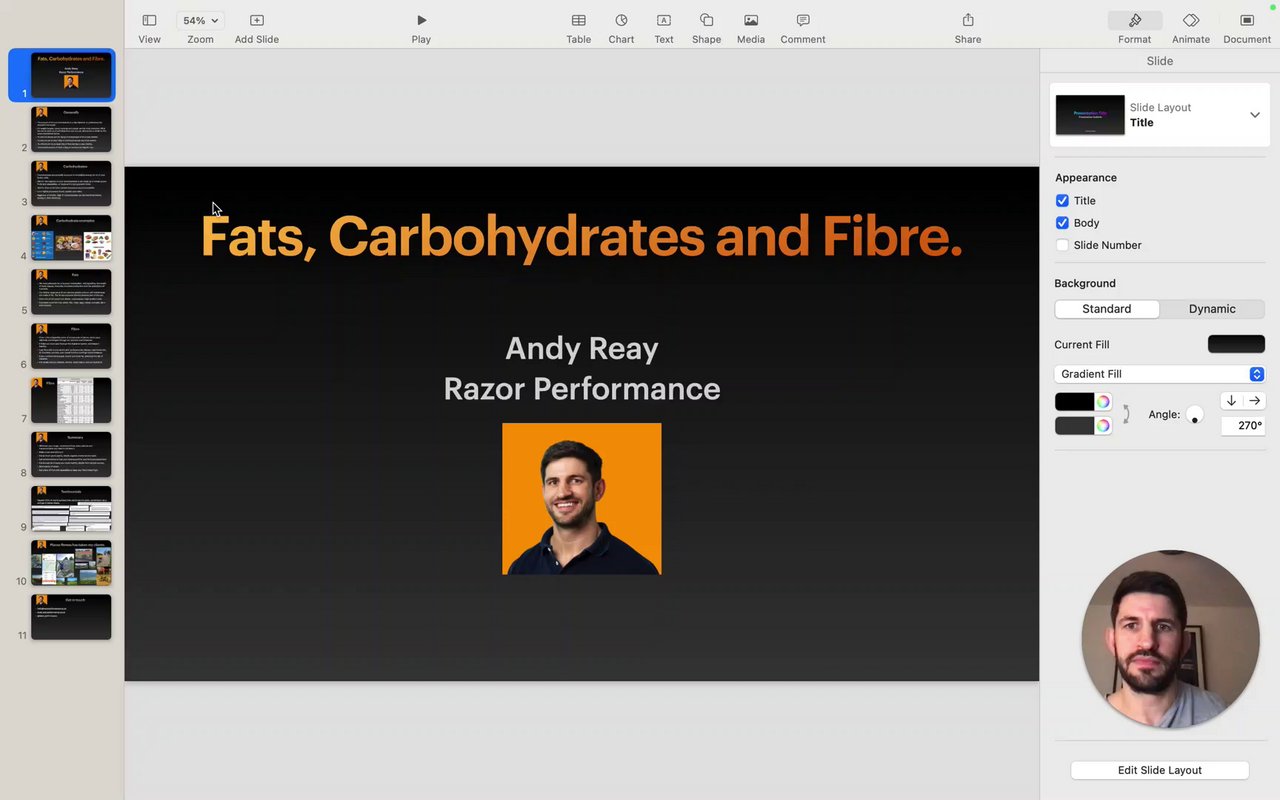
Task: Enable the Slide Number checkbox
Action: click(1062, 245)
